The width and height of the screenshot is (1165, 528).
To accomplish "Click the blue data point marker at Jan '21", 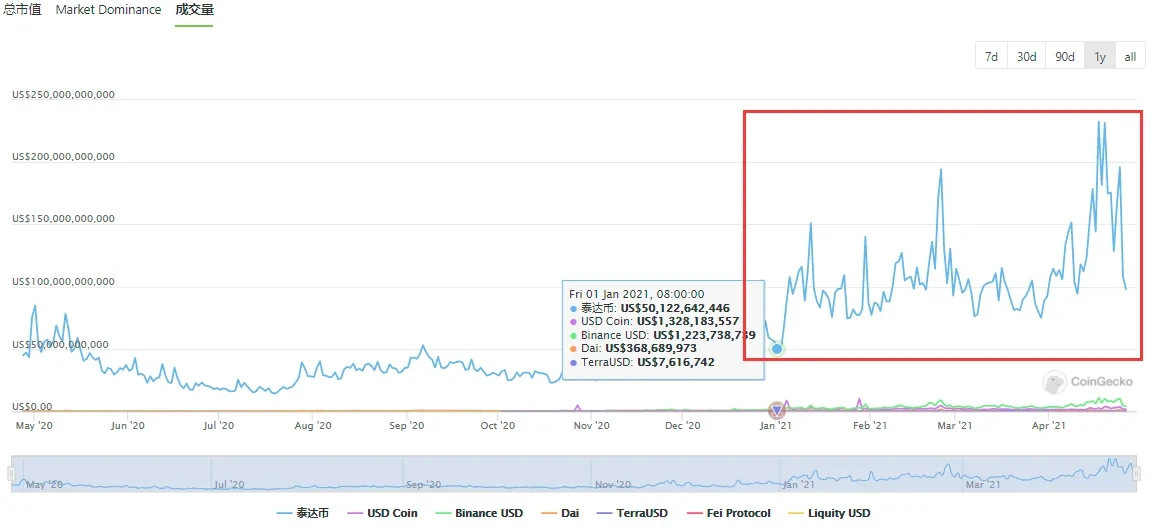I will point(777,348).
